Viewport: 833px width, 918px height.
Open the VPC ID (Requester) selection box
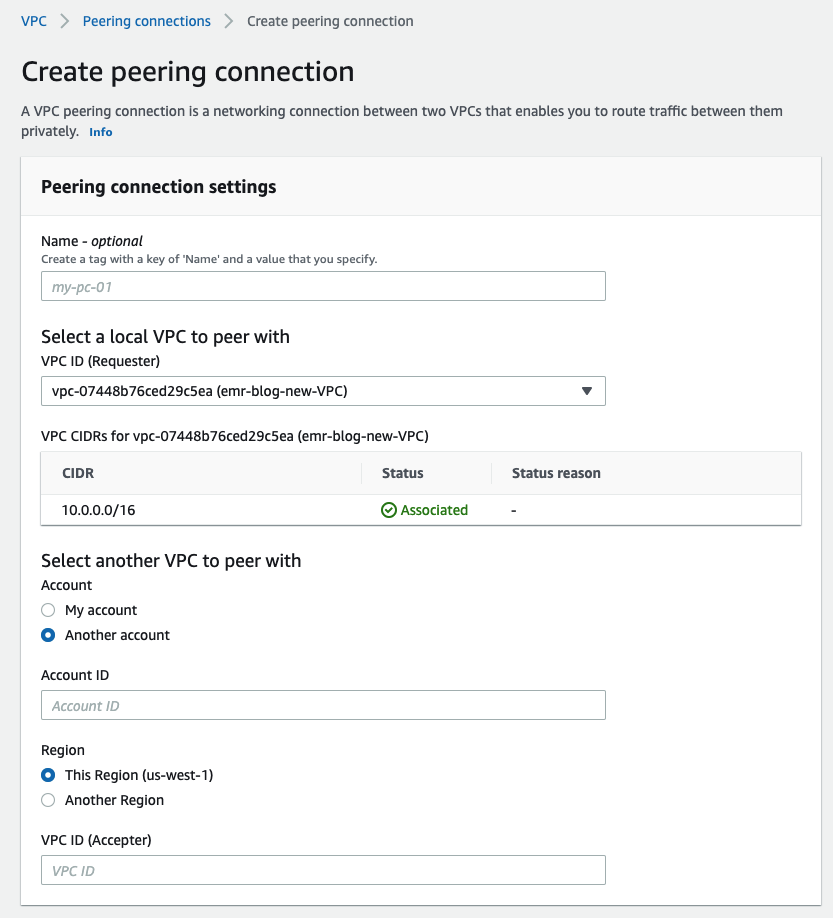pos(310,391)
